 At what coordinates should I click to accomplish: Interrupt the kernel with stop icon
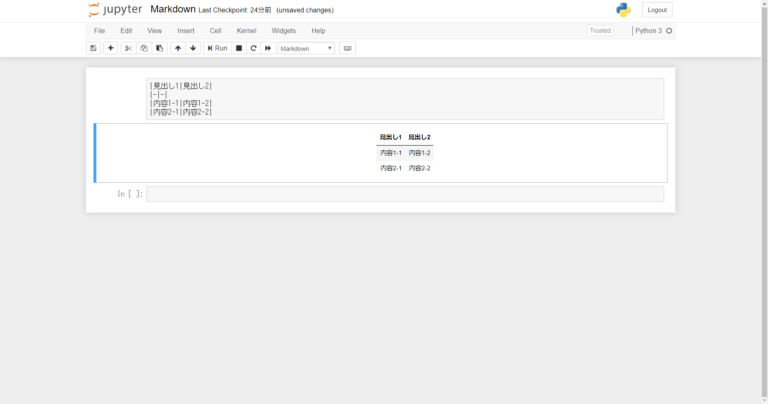tap(239, 48)
